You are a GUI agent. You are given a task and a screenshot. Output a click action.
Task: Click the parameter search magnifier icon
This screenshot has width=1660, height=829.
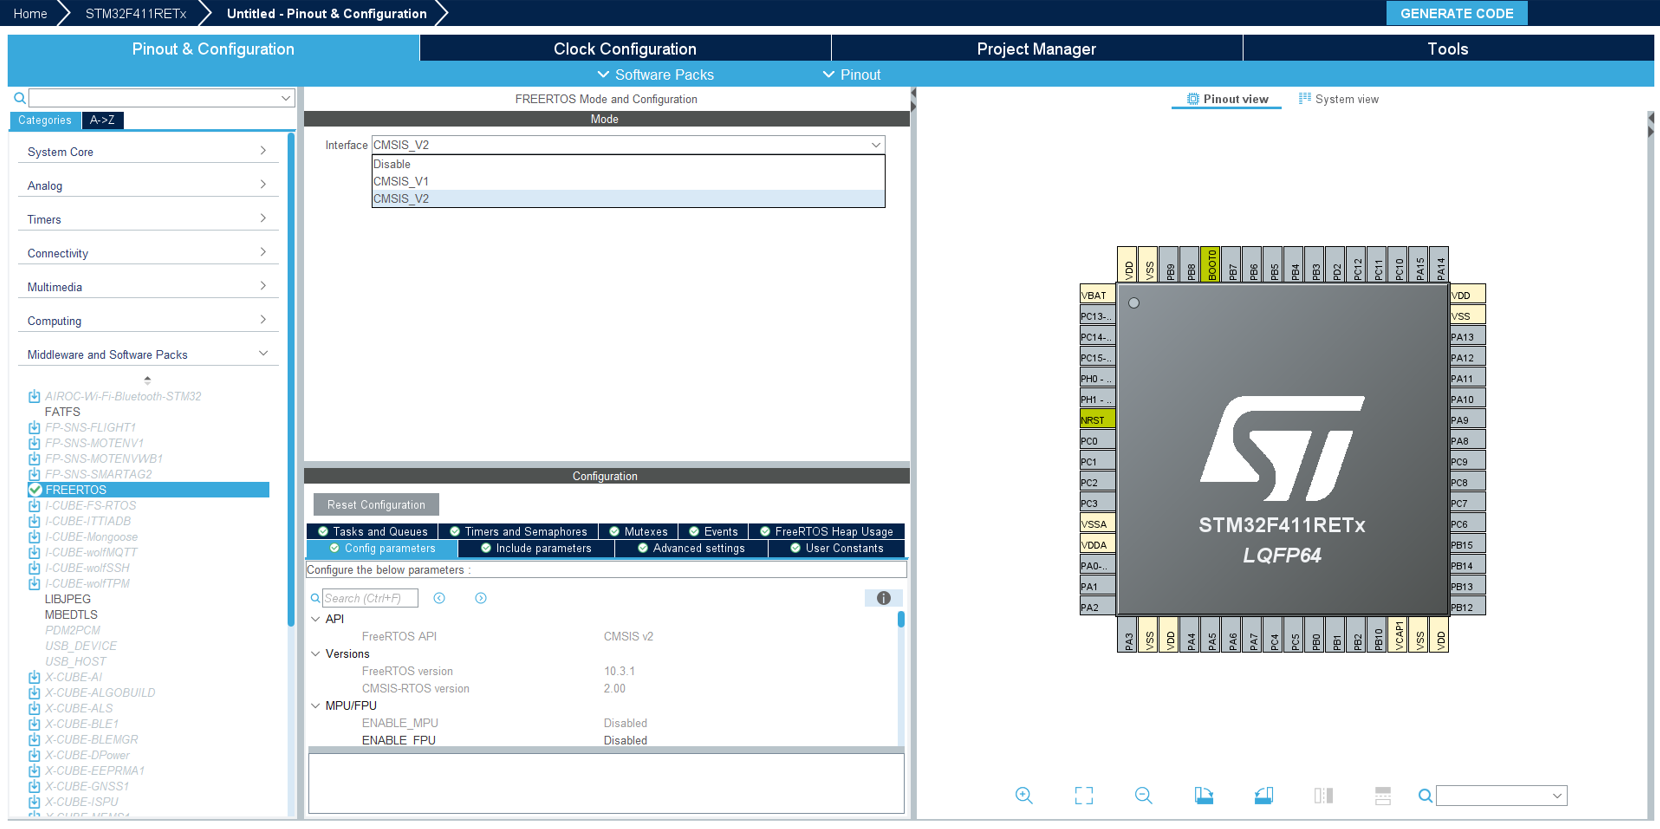coord(315,598)
